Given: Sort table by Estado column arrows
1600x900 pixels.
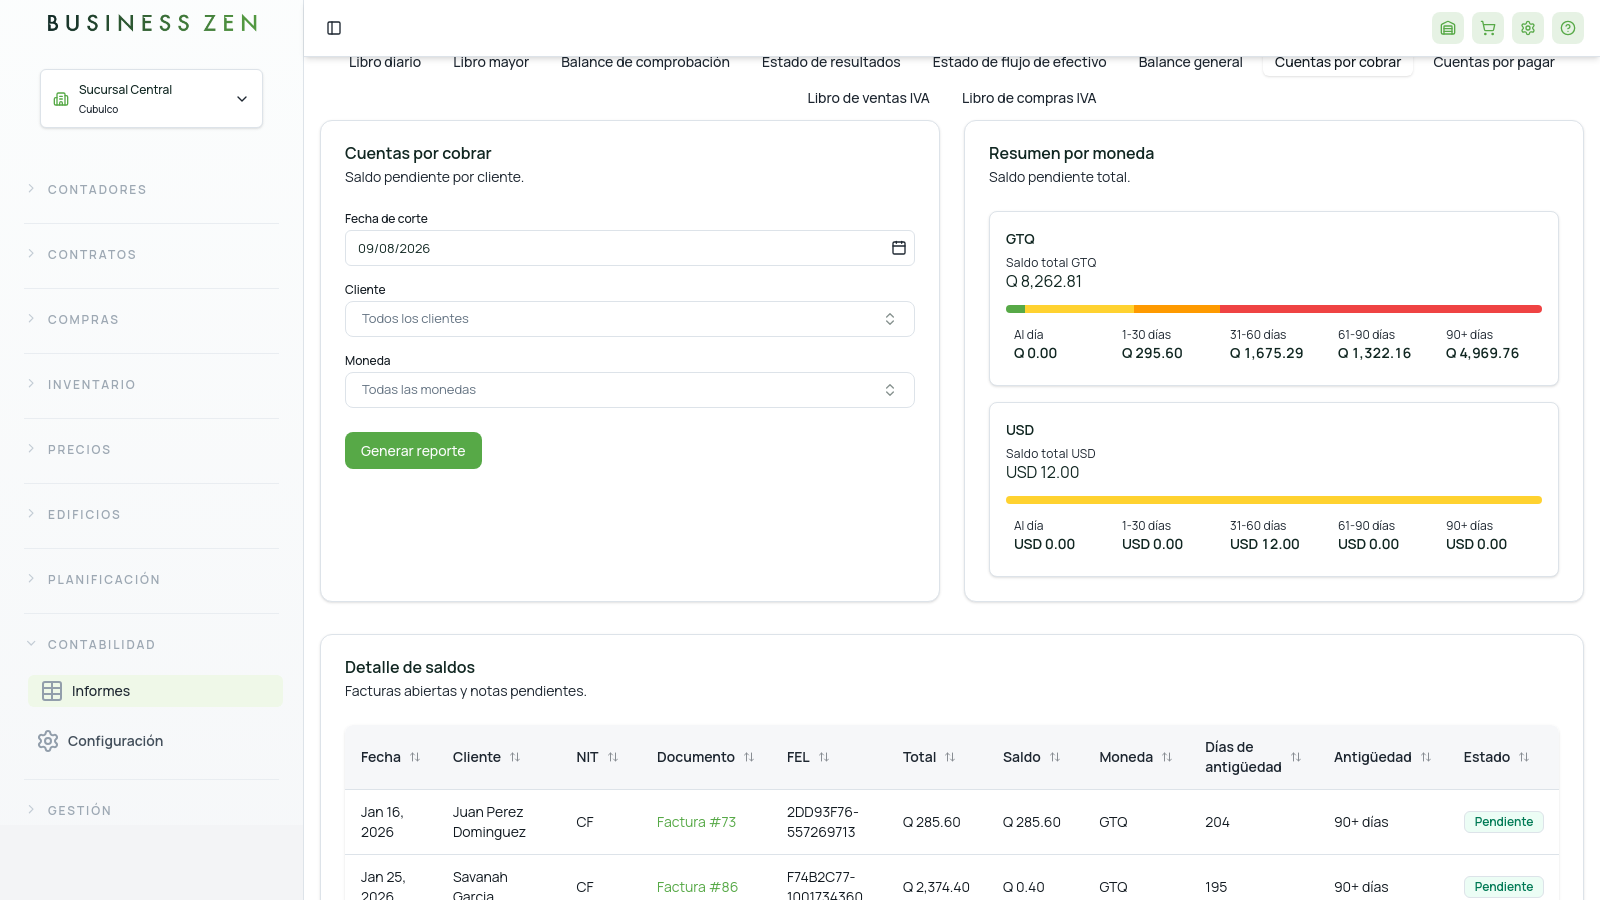Looking at the screenshot, I should 1523,757.
